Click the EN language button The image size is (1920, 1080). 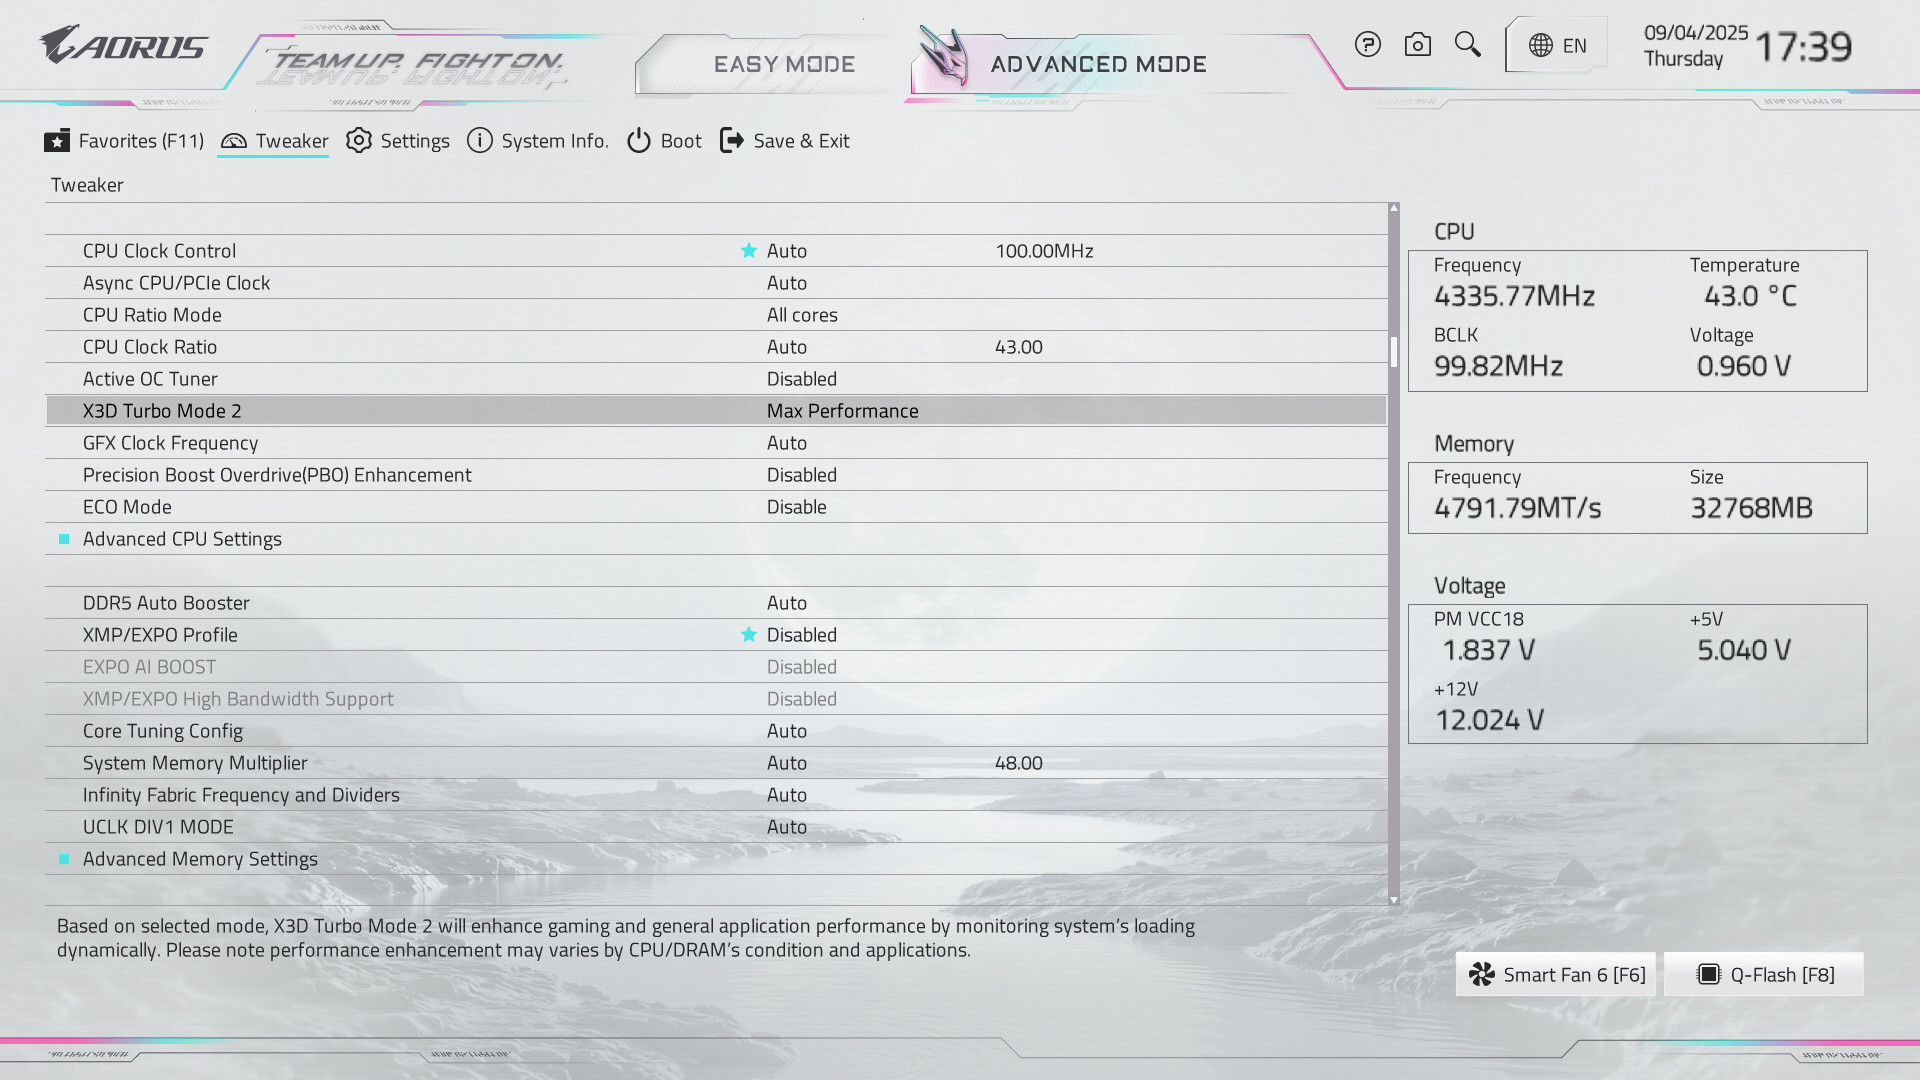(x=1556, y=46)
